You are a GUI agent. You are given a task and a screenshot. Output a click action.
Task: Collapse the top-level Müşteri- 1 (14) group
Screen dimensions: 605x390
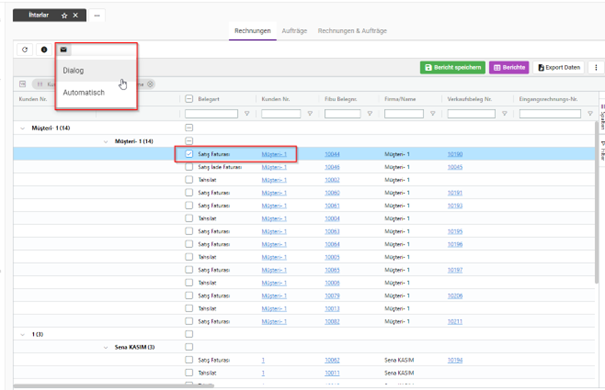coord(22,128)
